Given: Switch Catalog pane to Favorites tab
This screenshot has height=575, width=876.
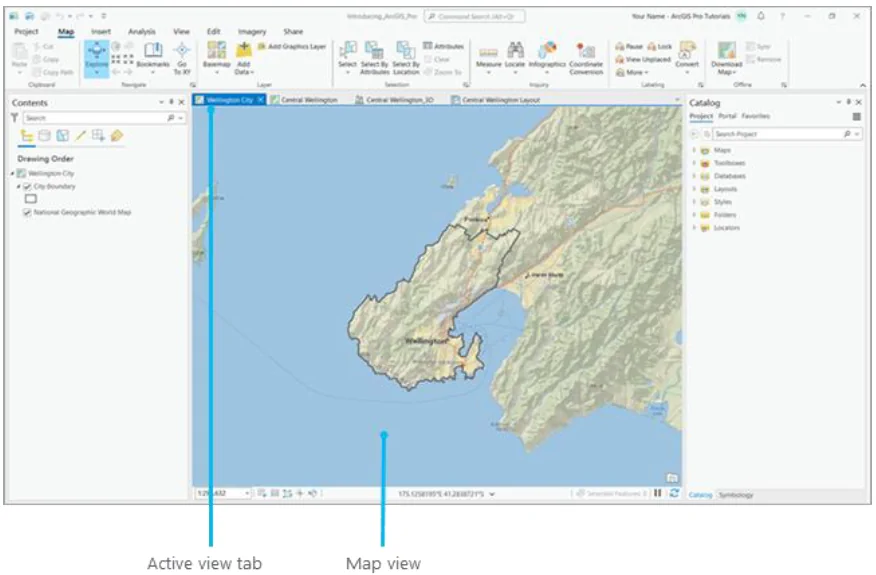Looking at the screenshot, I should (755, 116).
